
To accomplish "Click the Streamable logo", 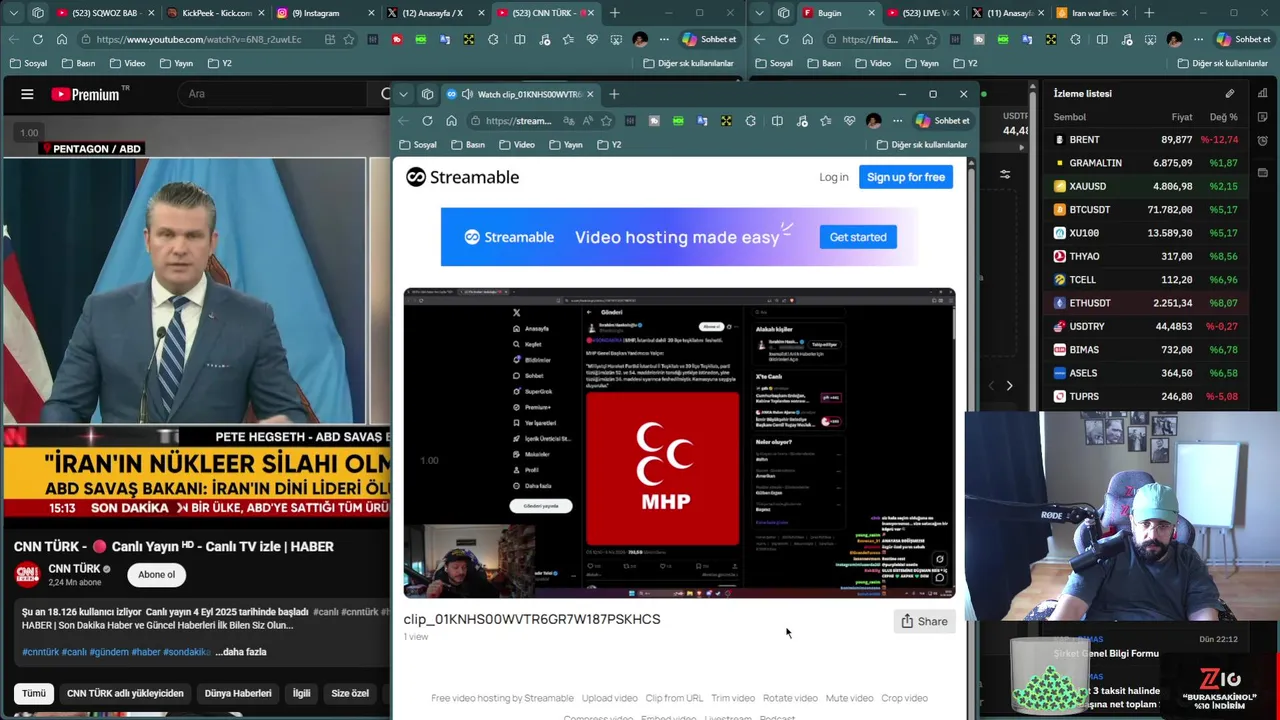I will tap(462, 177).
